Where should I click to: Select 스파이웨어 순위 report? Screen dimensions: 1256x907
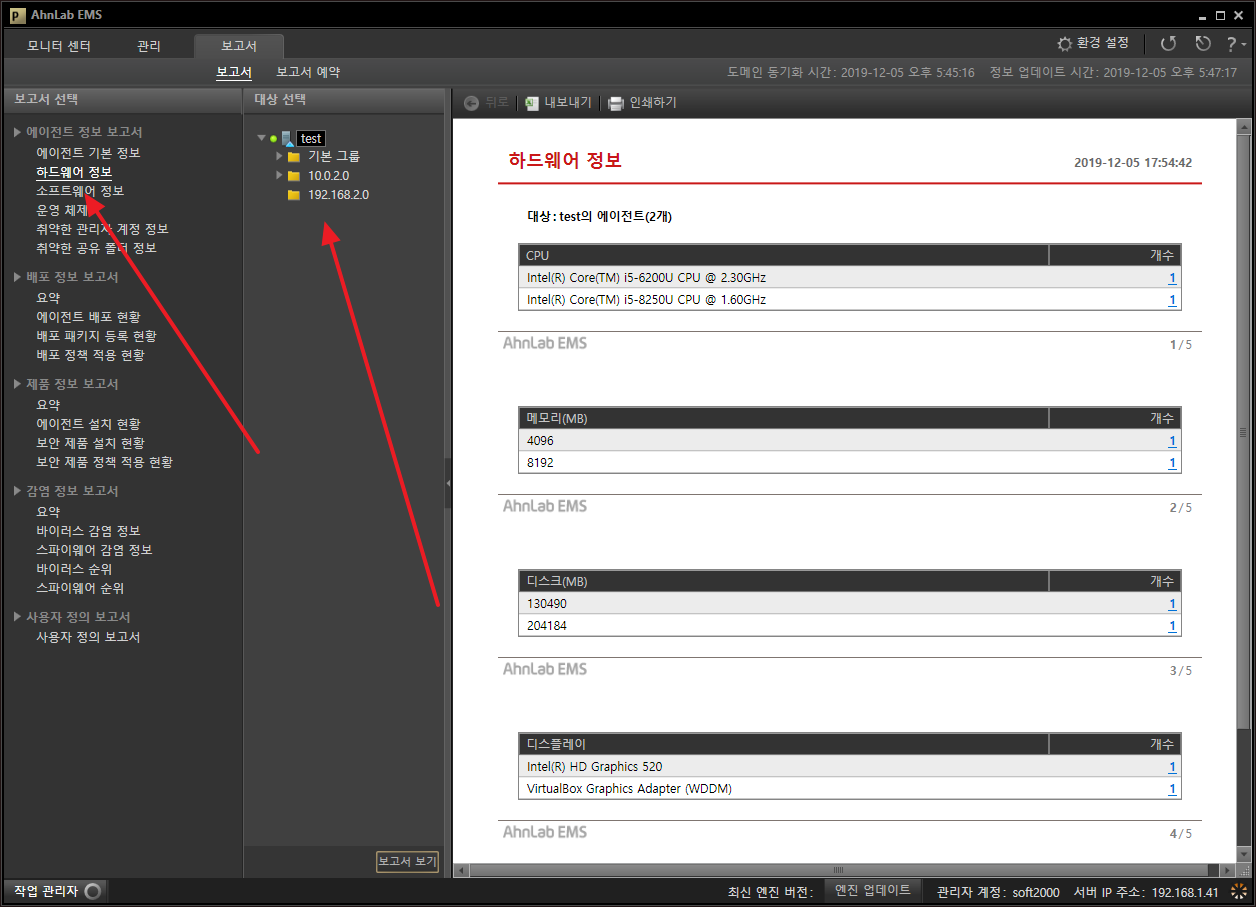click(80, 588)
